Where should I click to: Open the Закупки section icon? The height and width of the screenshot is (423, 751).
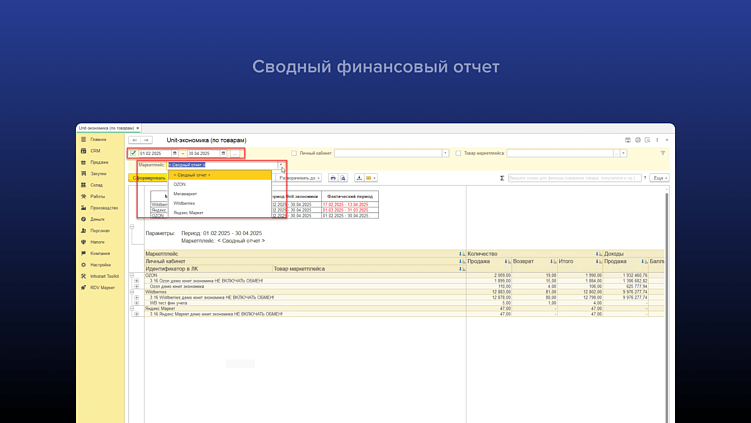click(83, 173)
